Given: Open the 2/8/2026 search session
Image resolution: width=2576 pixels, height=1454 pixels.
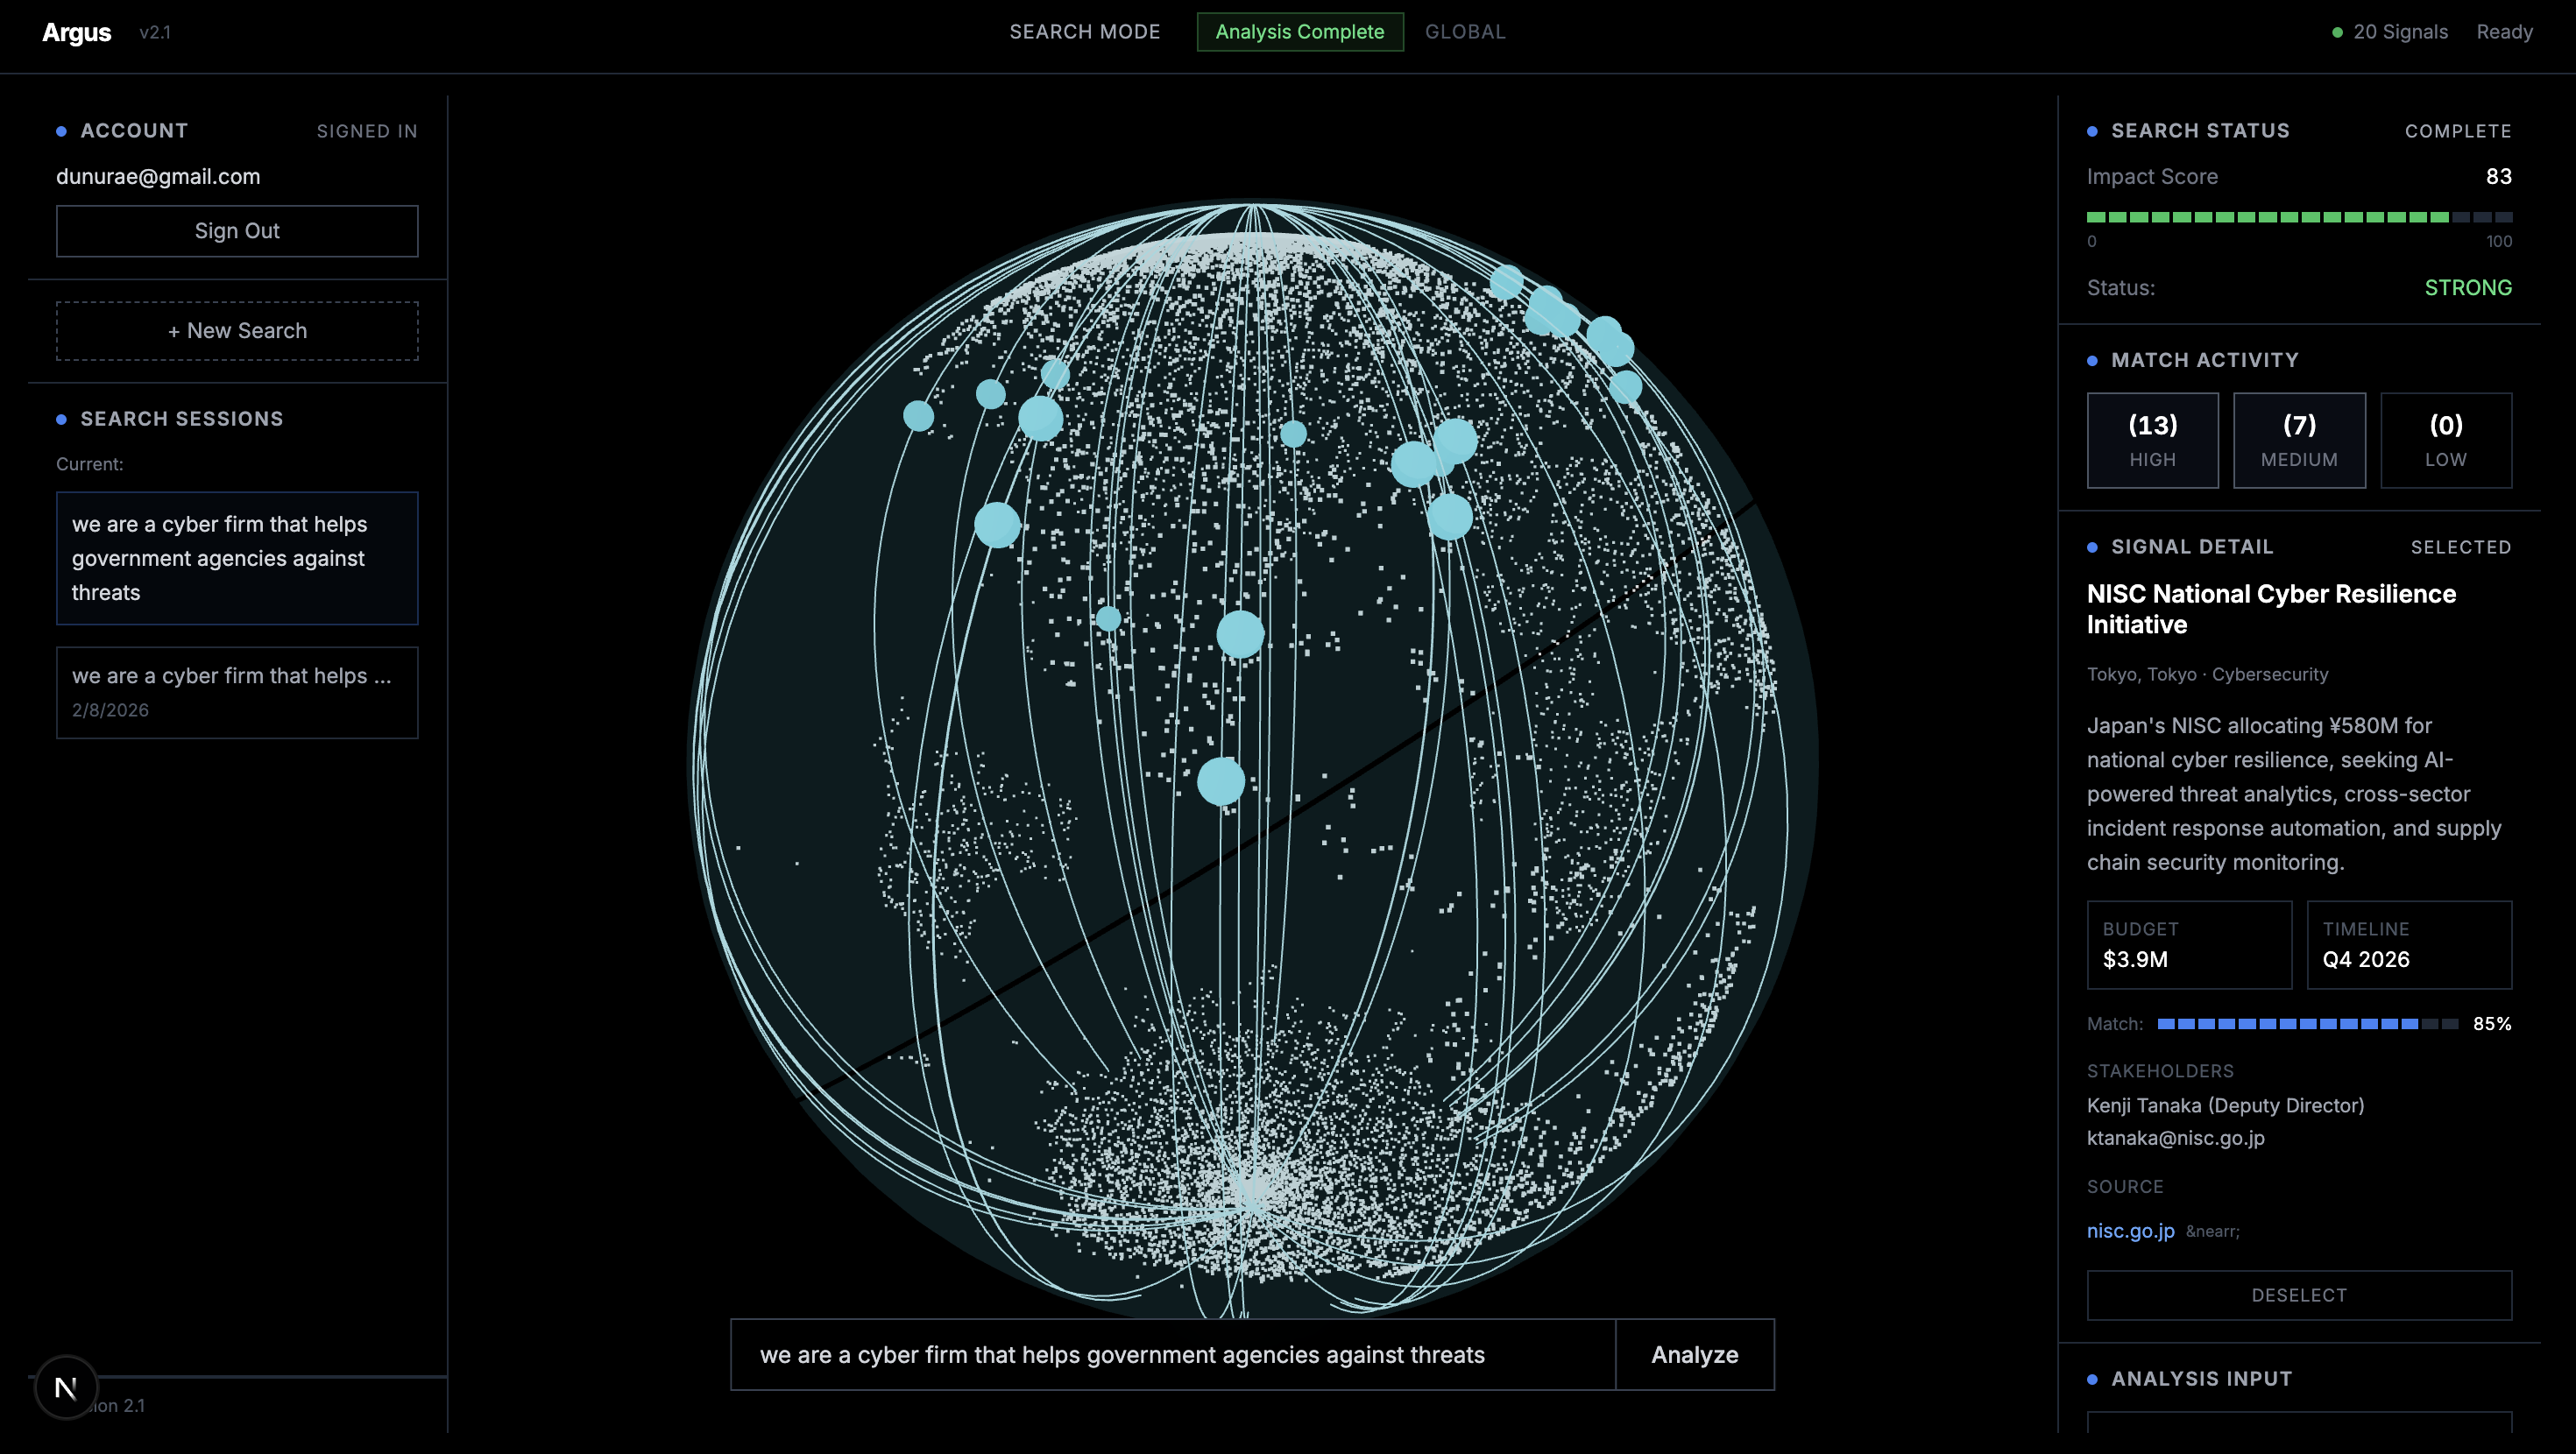Looking at the screenshot, I should coord(237,692).
